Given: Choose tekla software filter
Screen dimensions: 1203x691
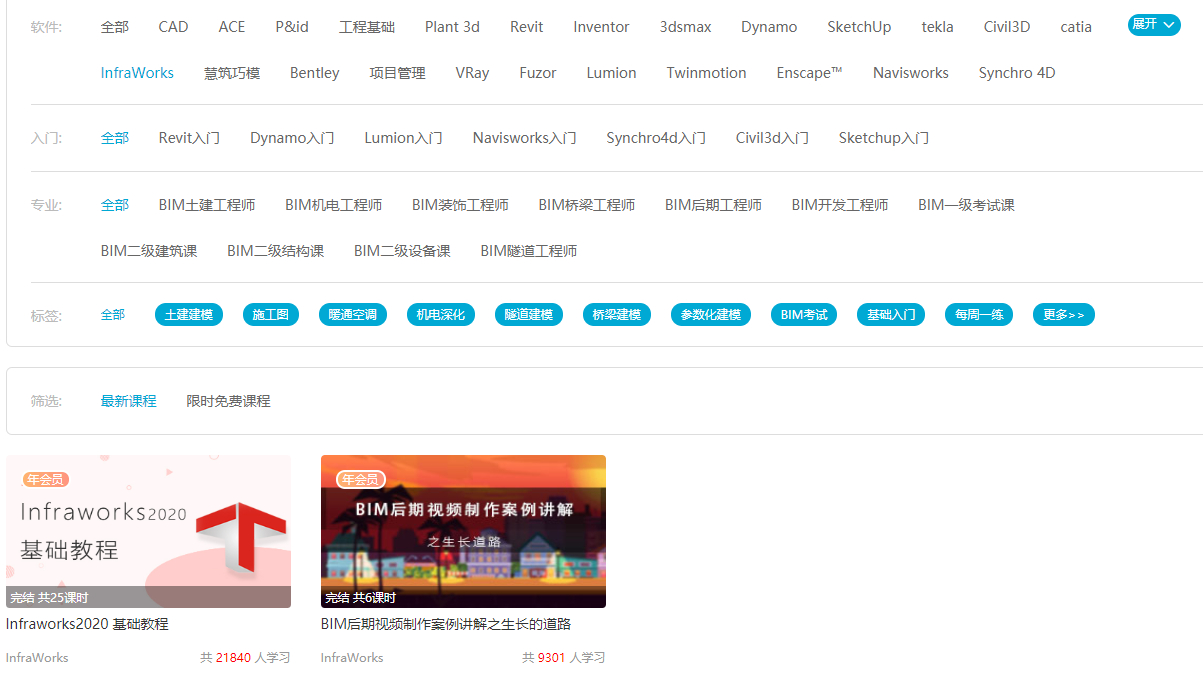Looking at the screenshot, I should coord(938,27).
